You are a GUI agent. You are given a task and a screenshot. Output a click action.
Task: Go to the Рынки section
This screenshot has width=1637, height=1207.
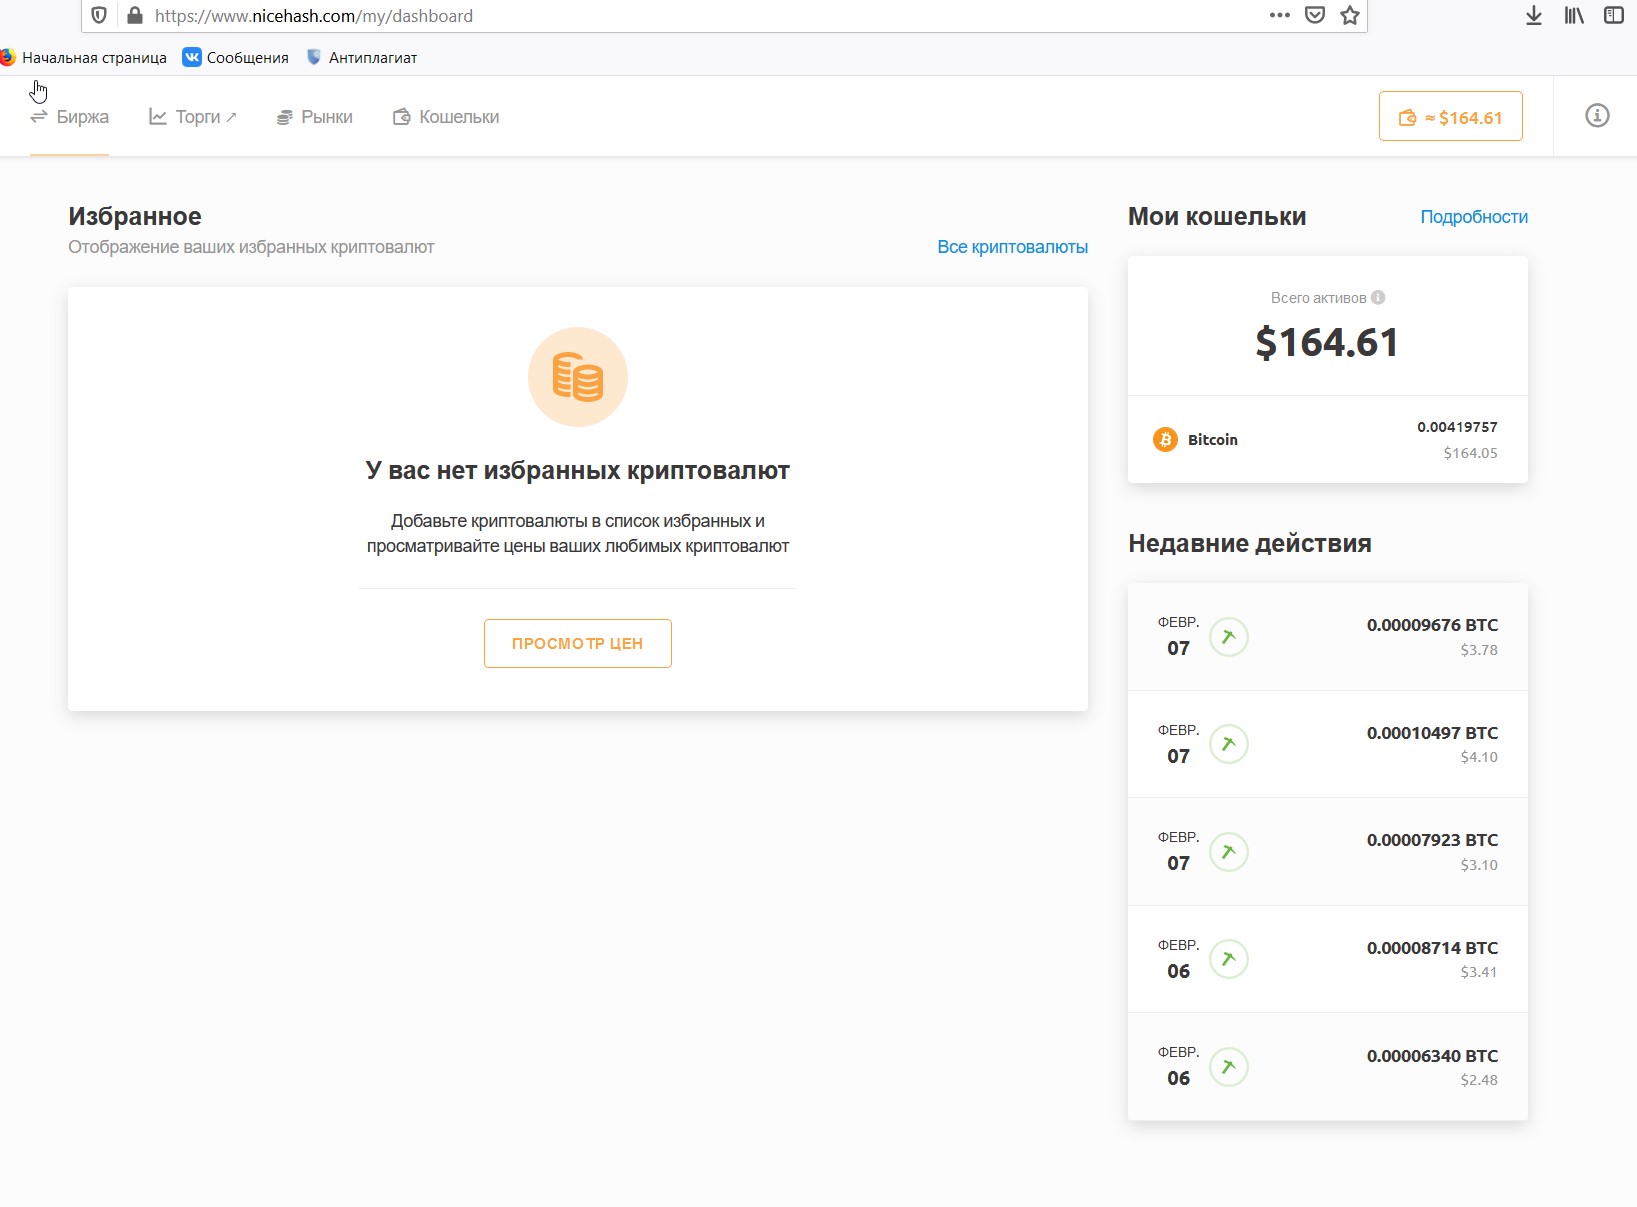coord(315,117)
